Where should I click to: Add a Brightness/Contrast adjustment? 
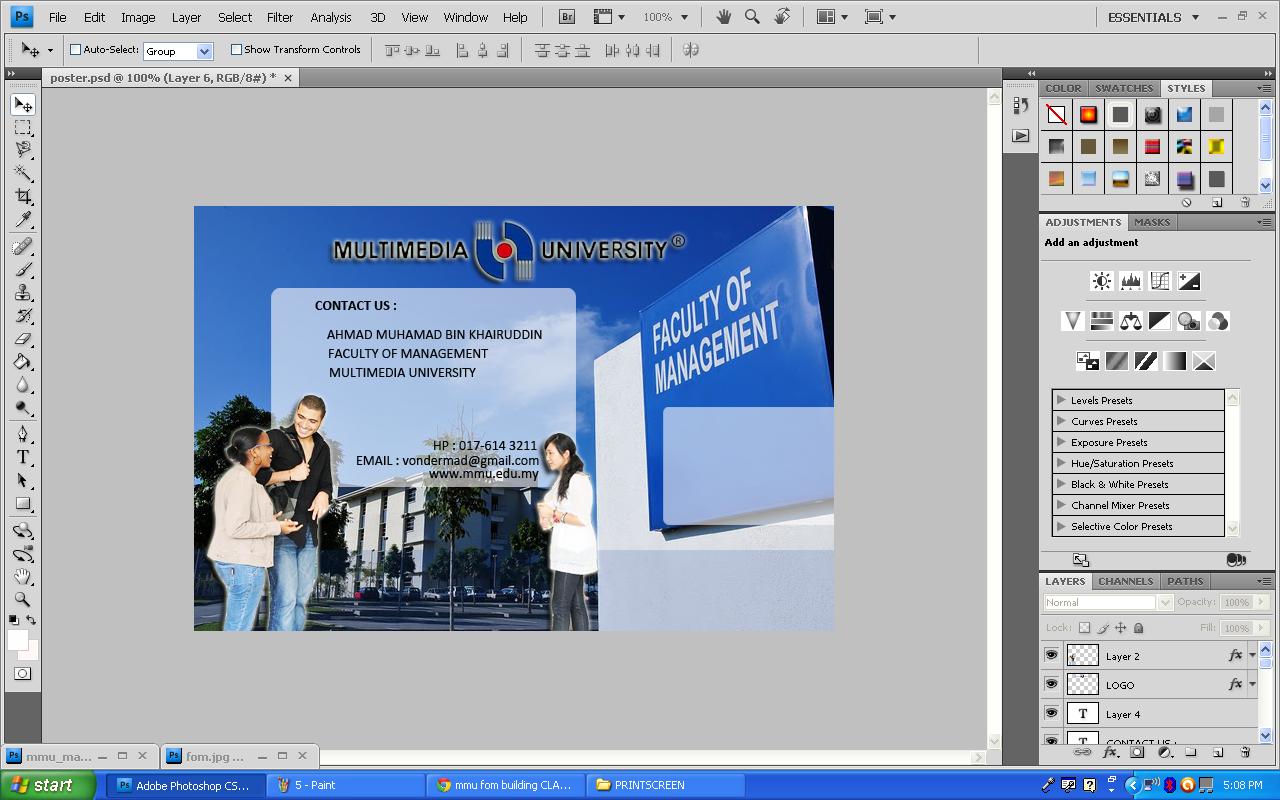(1102, 281)
